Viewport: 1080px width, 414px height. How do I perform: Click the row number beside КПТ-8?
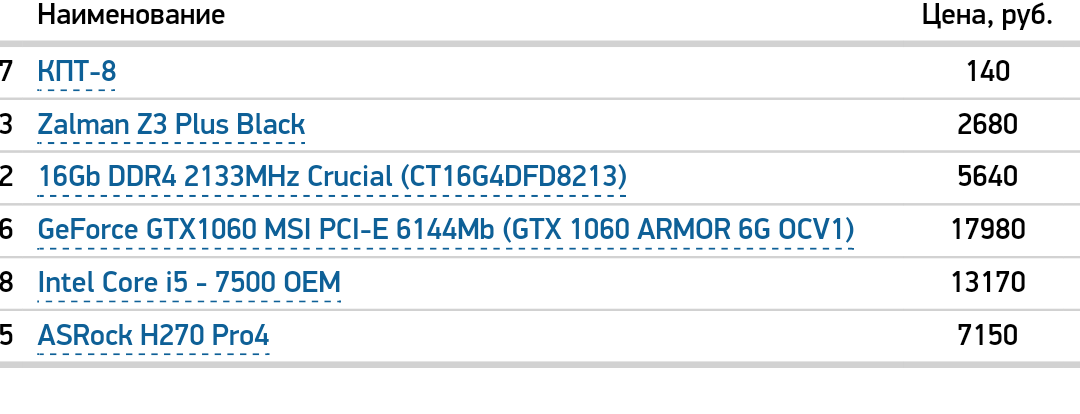pos(7,72)
